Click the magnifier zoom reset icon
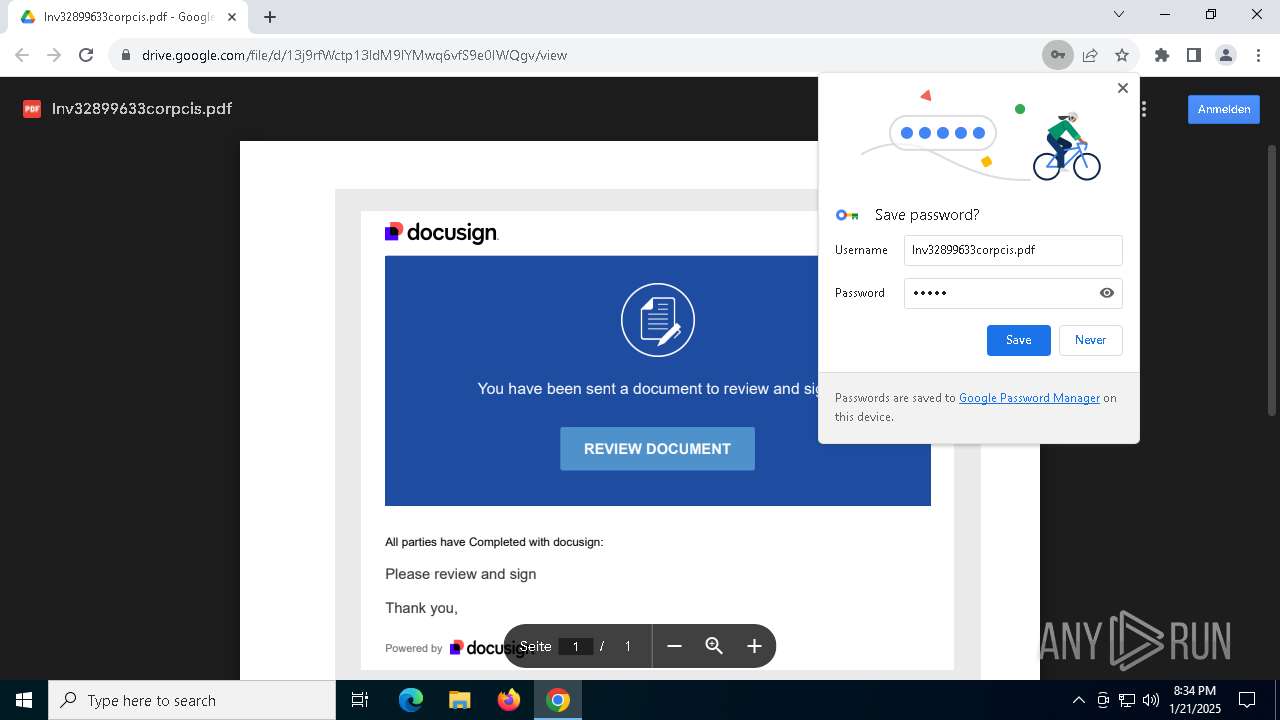Viewport: 1280px width, 720px height. [714, 646]
